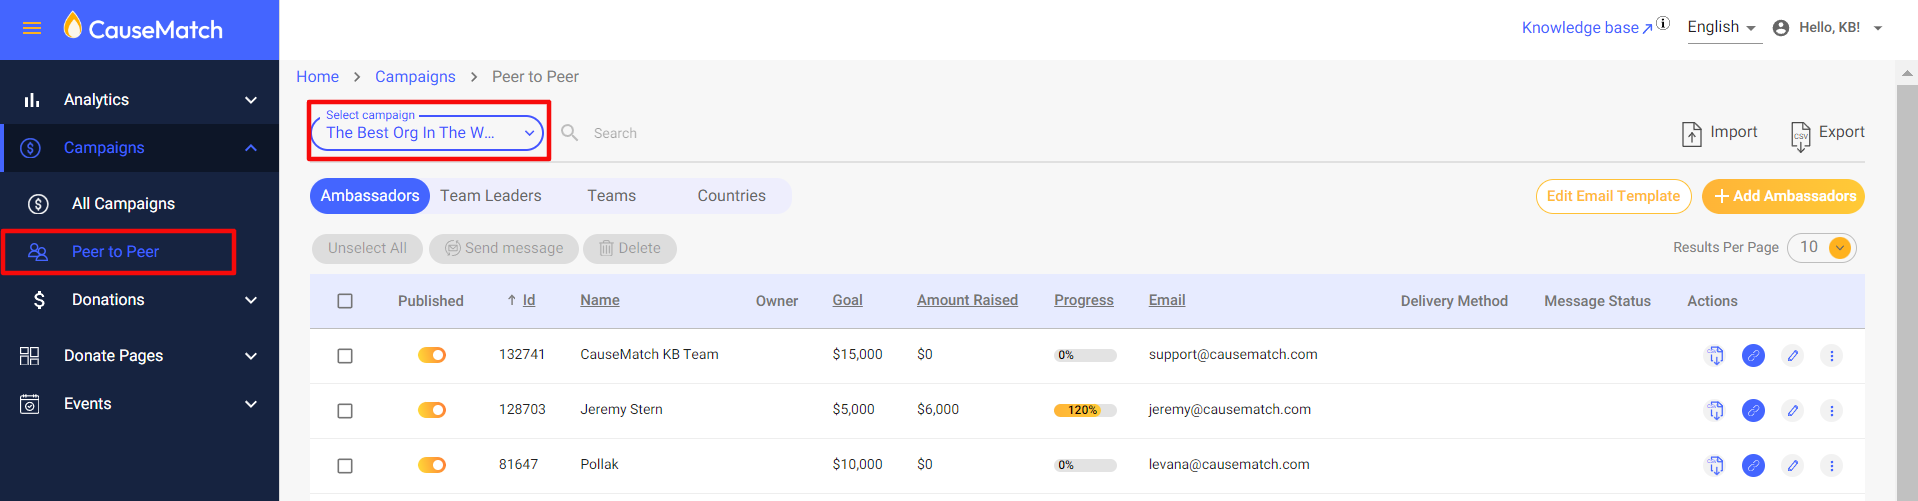The image size is (1918, 501).
Task: Click the edit pencil for CauseMatch KB Team
Action: (x=1792, y=355)
